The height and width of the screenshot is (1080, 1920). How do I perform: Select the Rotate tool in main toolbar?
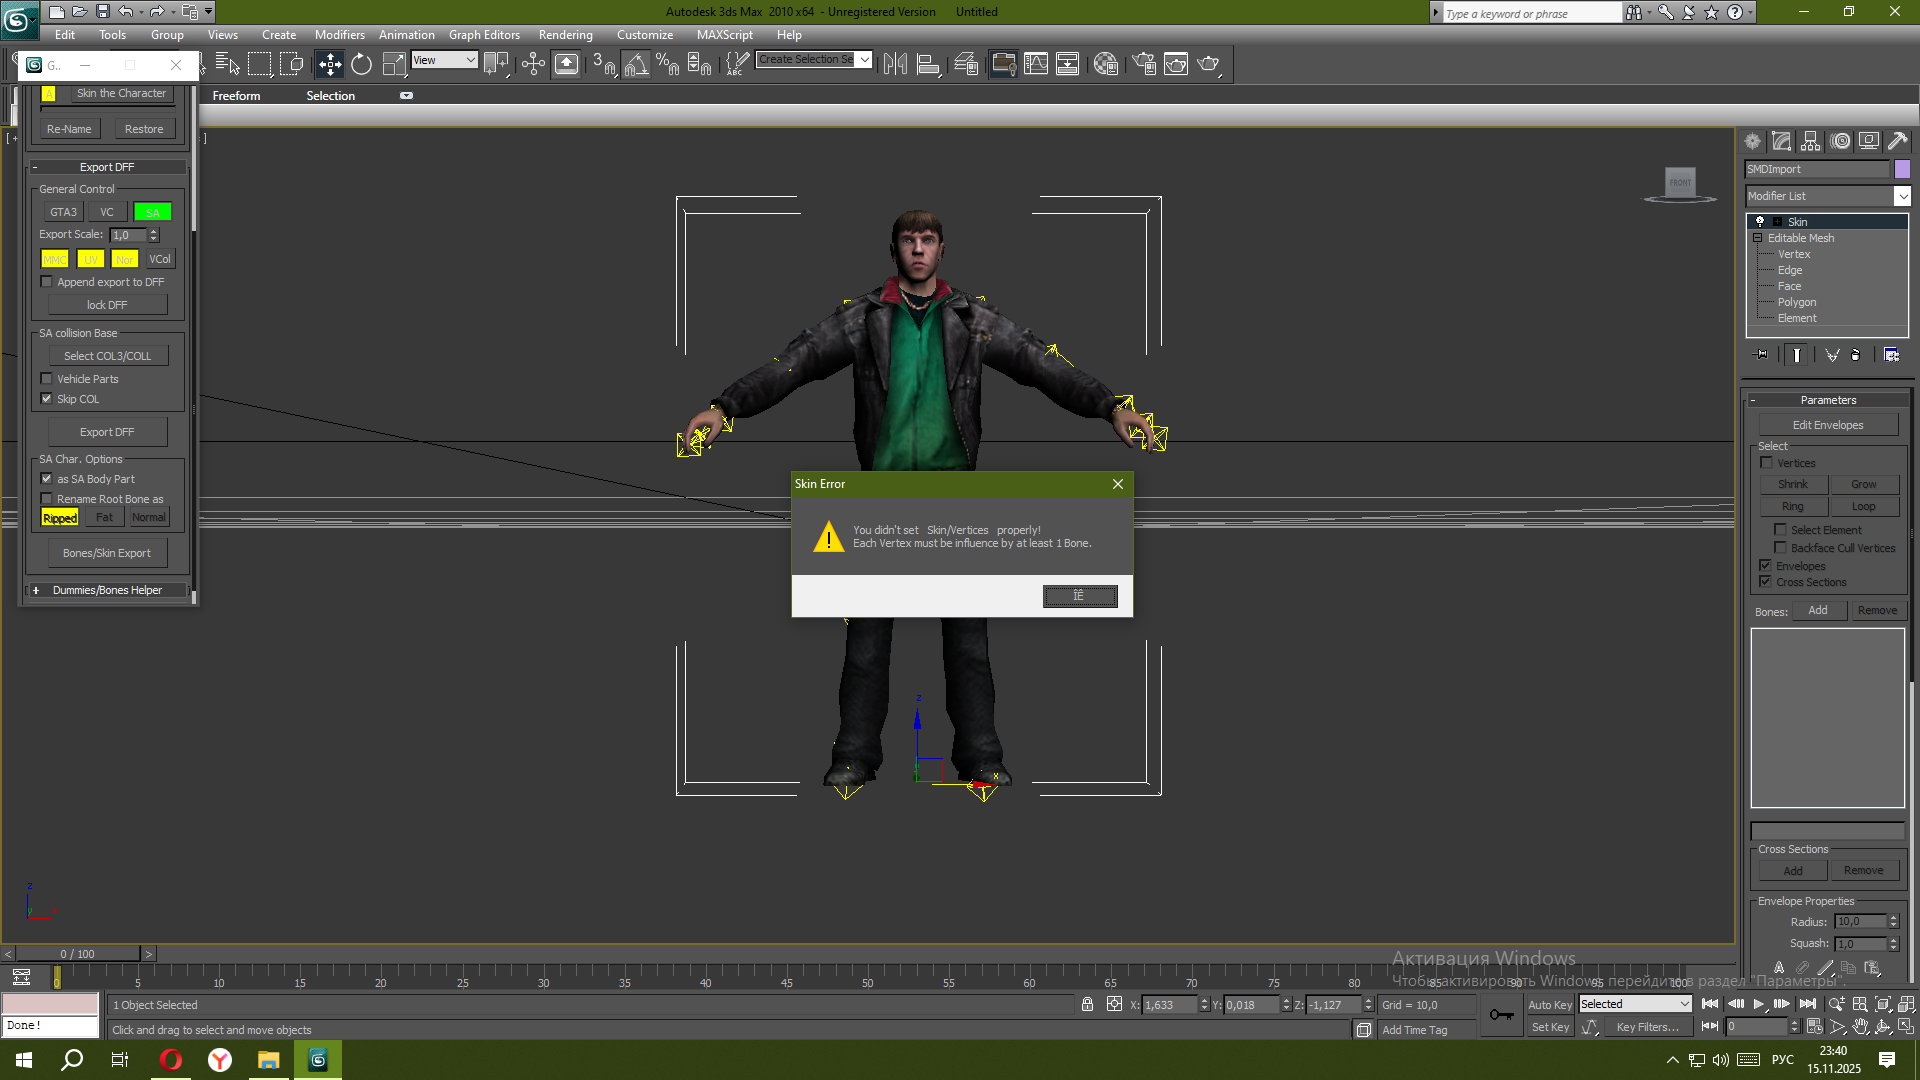361,65
